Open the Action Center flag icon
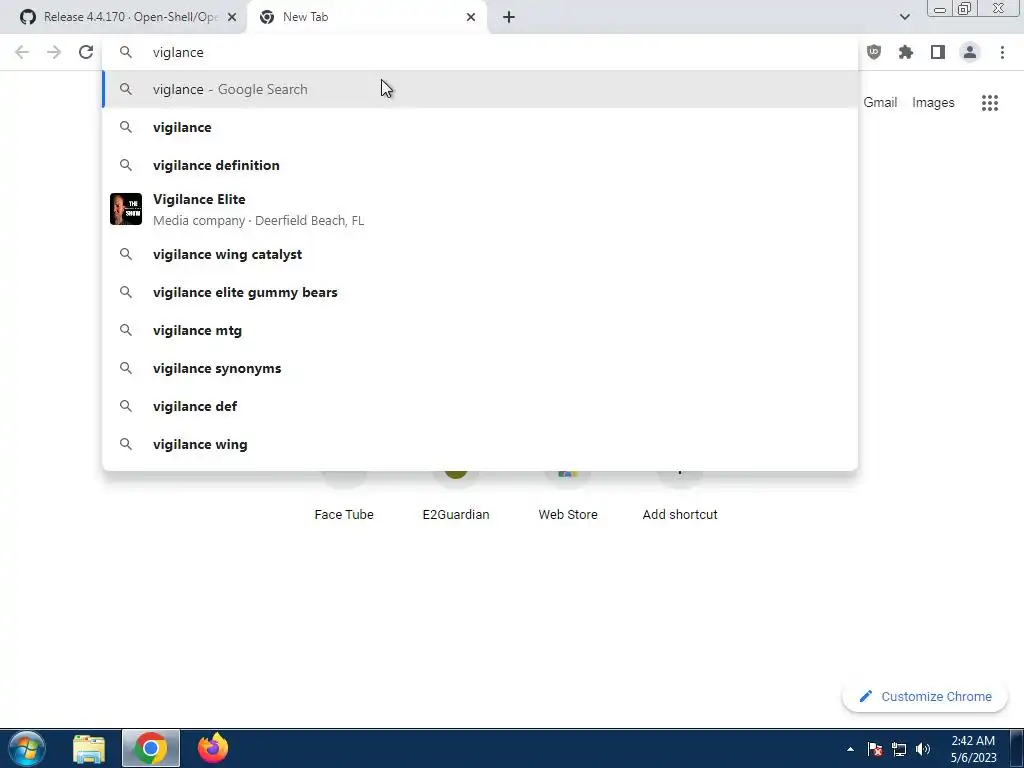1024x768 pixels. point(875,749)
